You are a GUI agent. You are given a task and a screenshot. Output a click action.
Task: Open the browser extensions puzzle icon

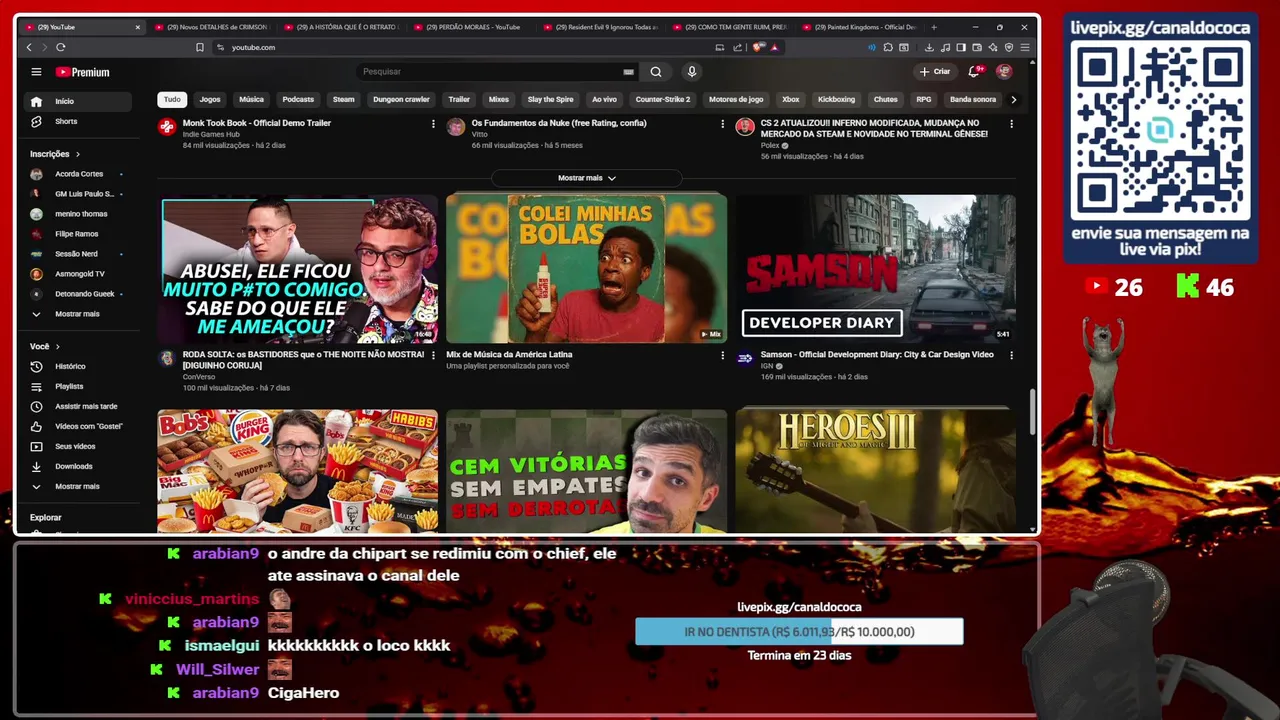tap(888, 47)
